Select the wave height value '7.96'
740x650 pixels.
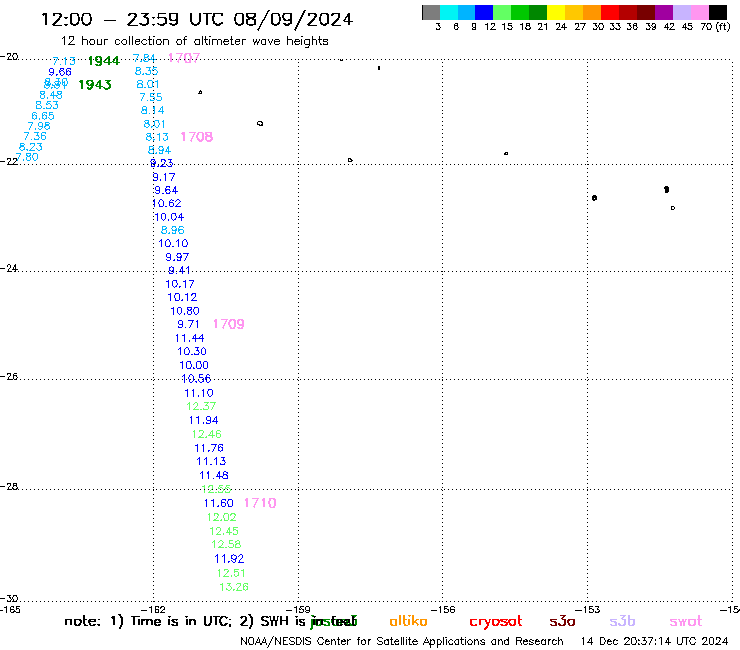click(x=39, y=126)
